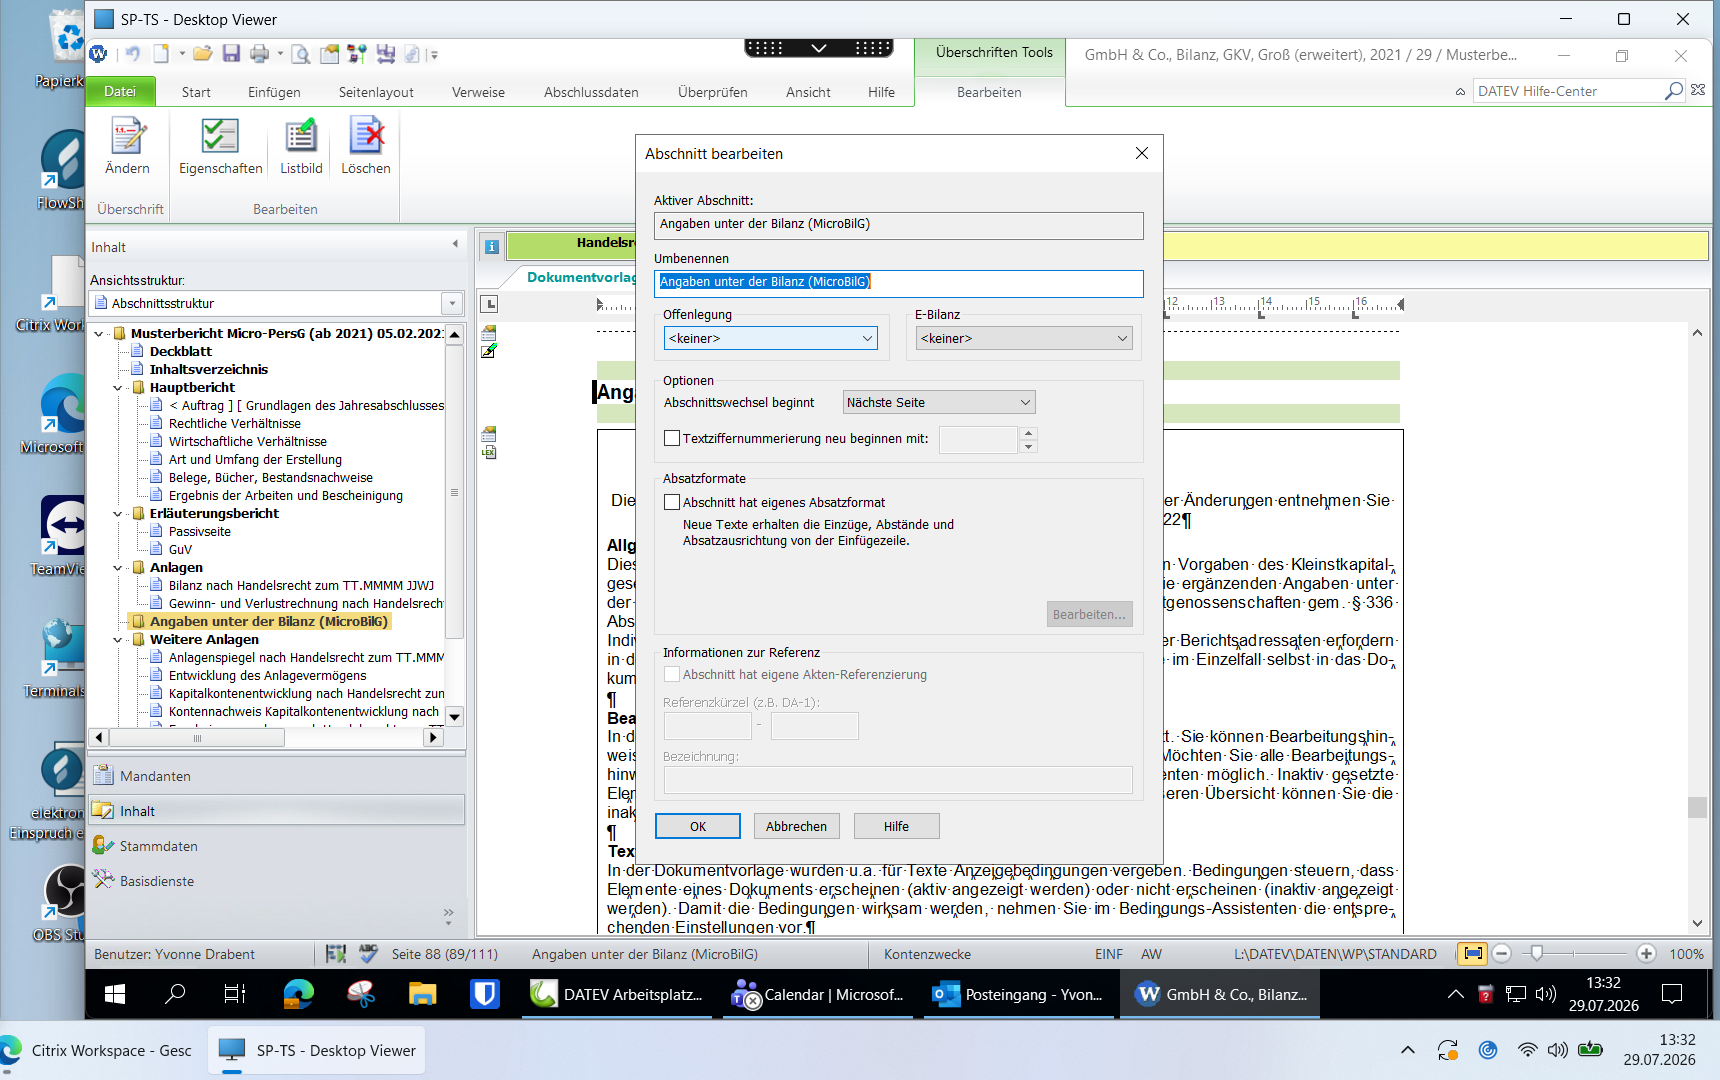Click the Umbenennen text field

click(899, 283)
